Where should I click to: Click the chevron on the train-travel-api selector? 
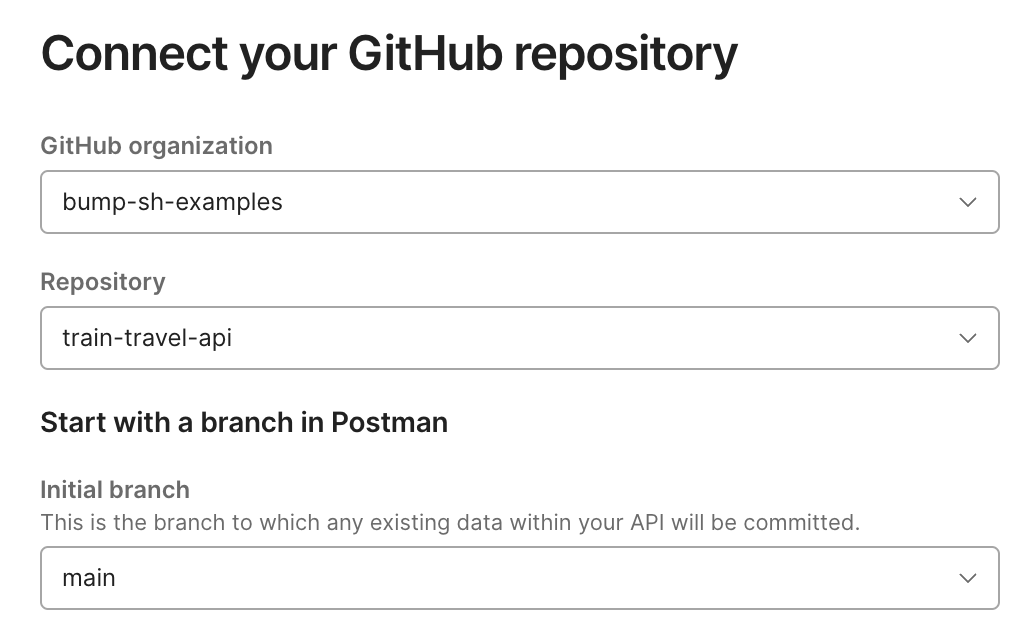pos(967,338)
